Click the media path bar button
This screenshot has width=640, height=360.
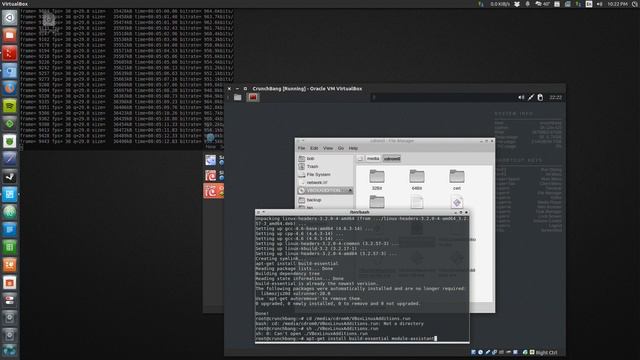[x=373, y=158]
